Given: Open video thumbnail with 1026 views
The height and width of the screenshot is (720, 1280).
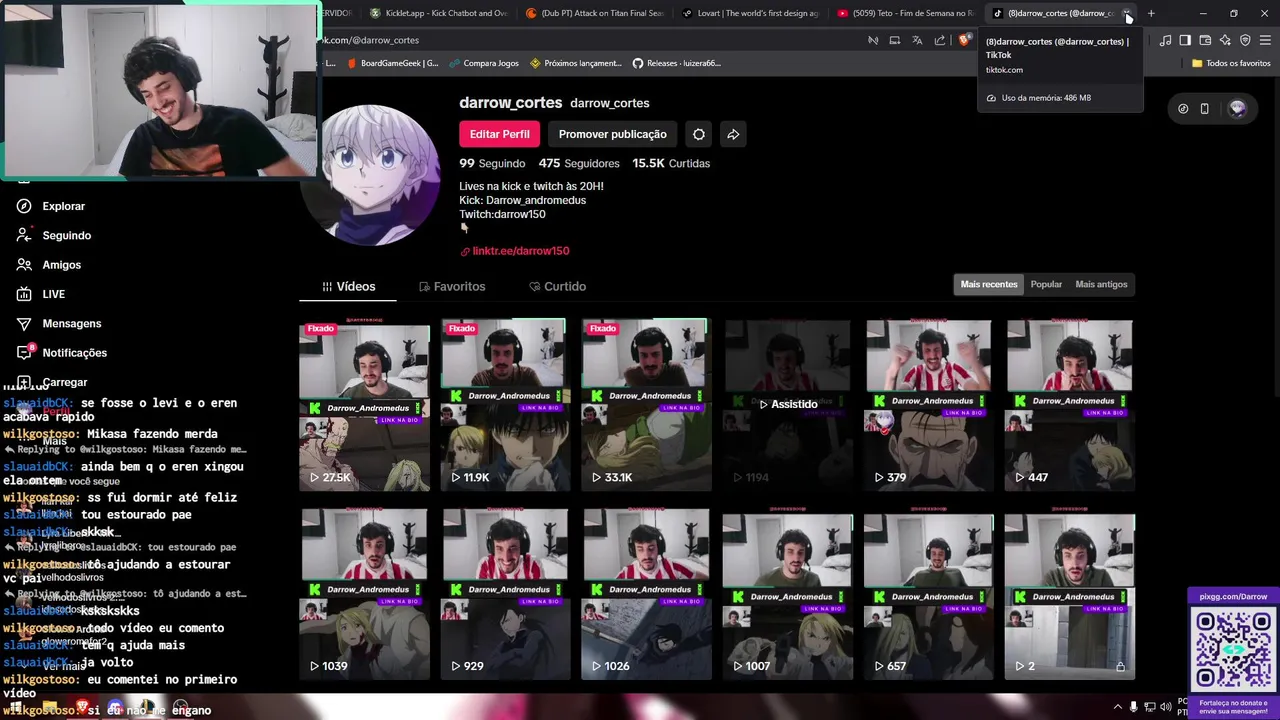Looking at the screenshot, I should [x=646, y=594].
